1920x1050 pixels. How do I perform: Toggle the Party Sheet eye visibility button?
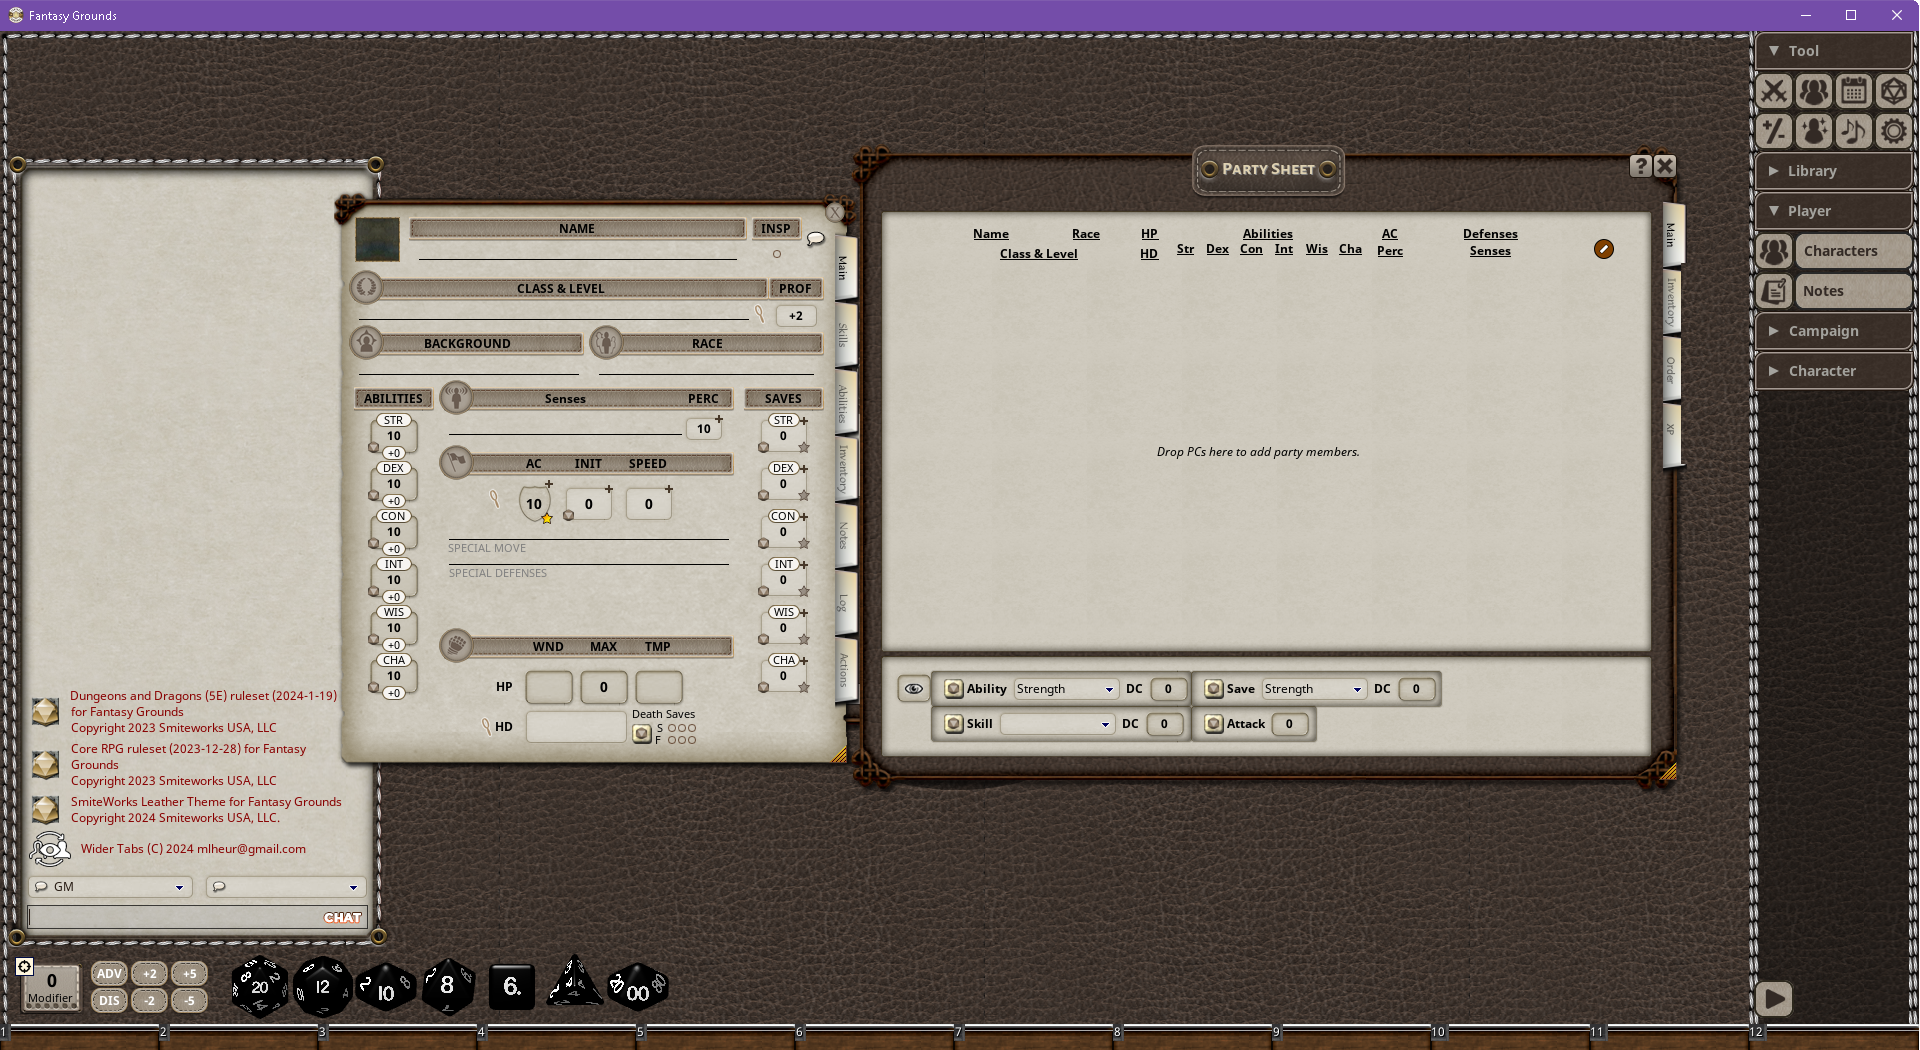click(913, 688)
